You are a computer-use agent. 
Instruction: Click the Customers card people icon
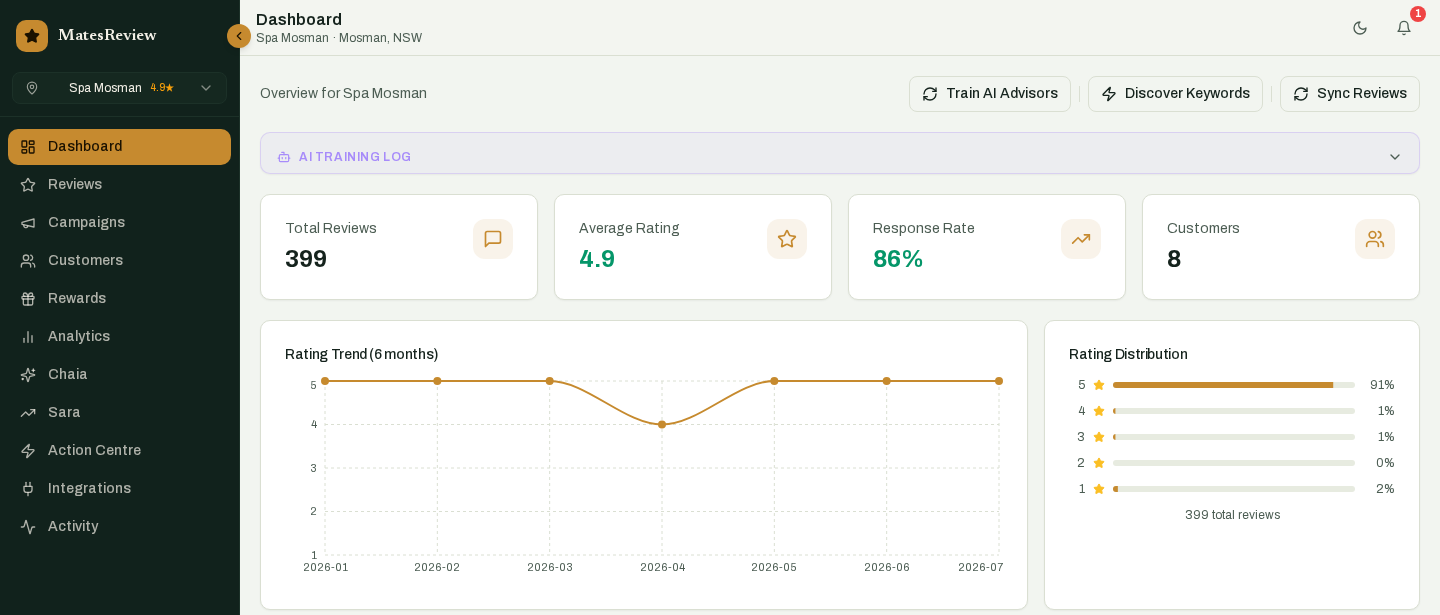click(1375, 239)
